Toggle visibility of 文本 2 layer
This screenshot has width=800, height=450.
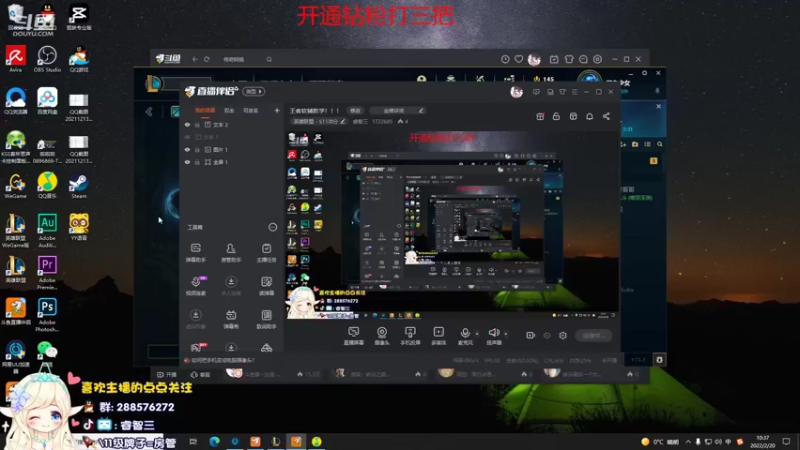[187, 124]
